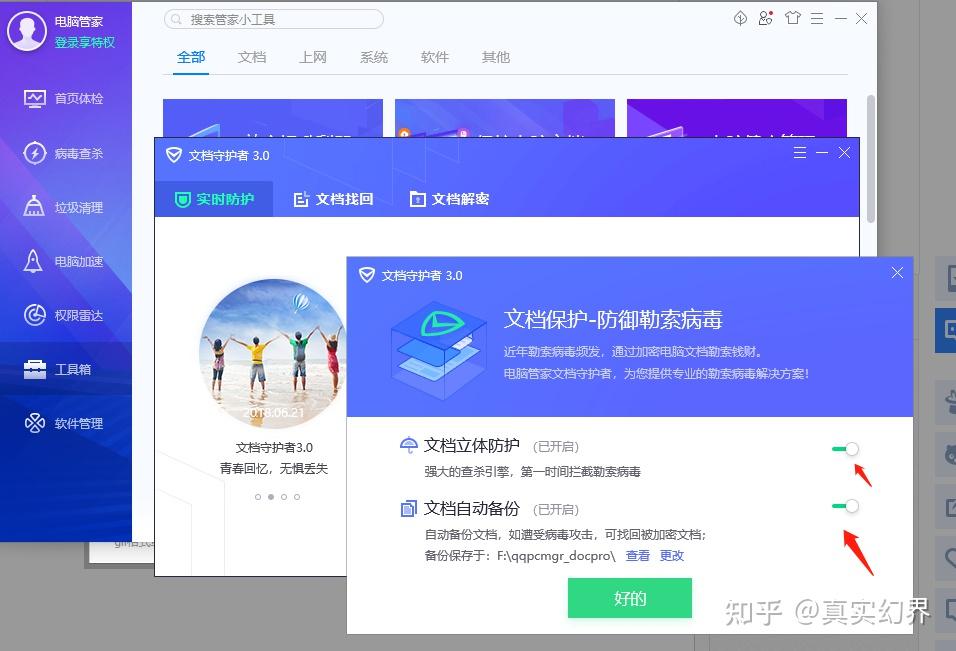Click the 文档立体防护 umbrella icon

[x=408, y=445]
